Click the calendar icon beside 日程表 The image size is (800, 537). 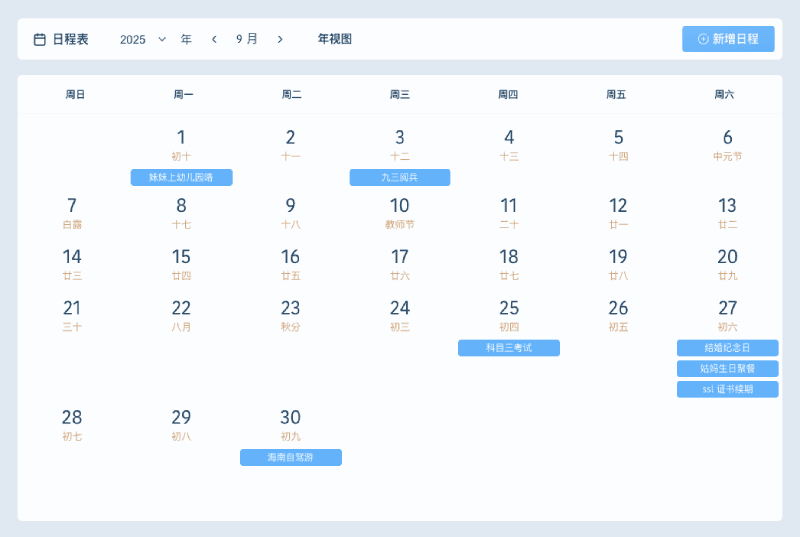point(40,39)
